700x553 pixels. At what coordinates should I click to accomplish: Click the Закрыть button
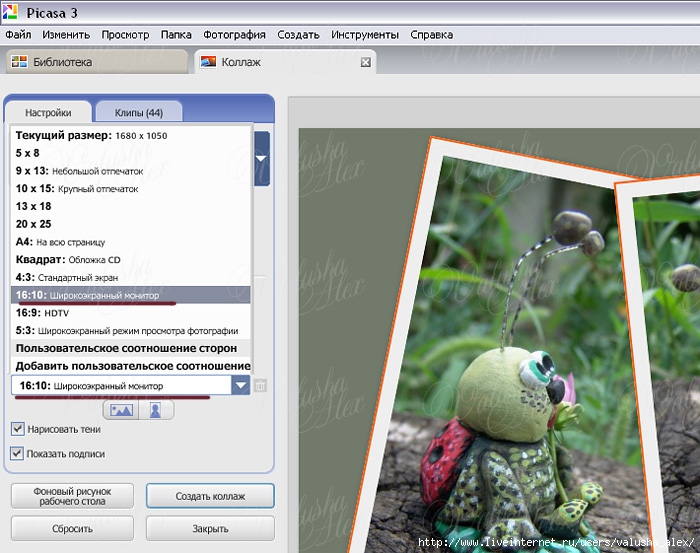[210, 528]
